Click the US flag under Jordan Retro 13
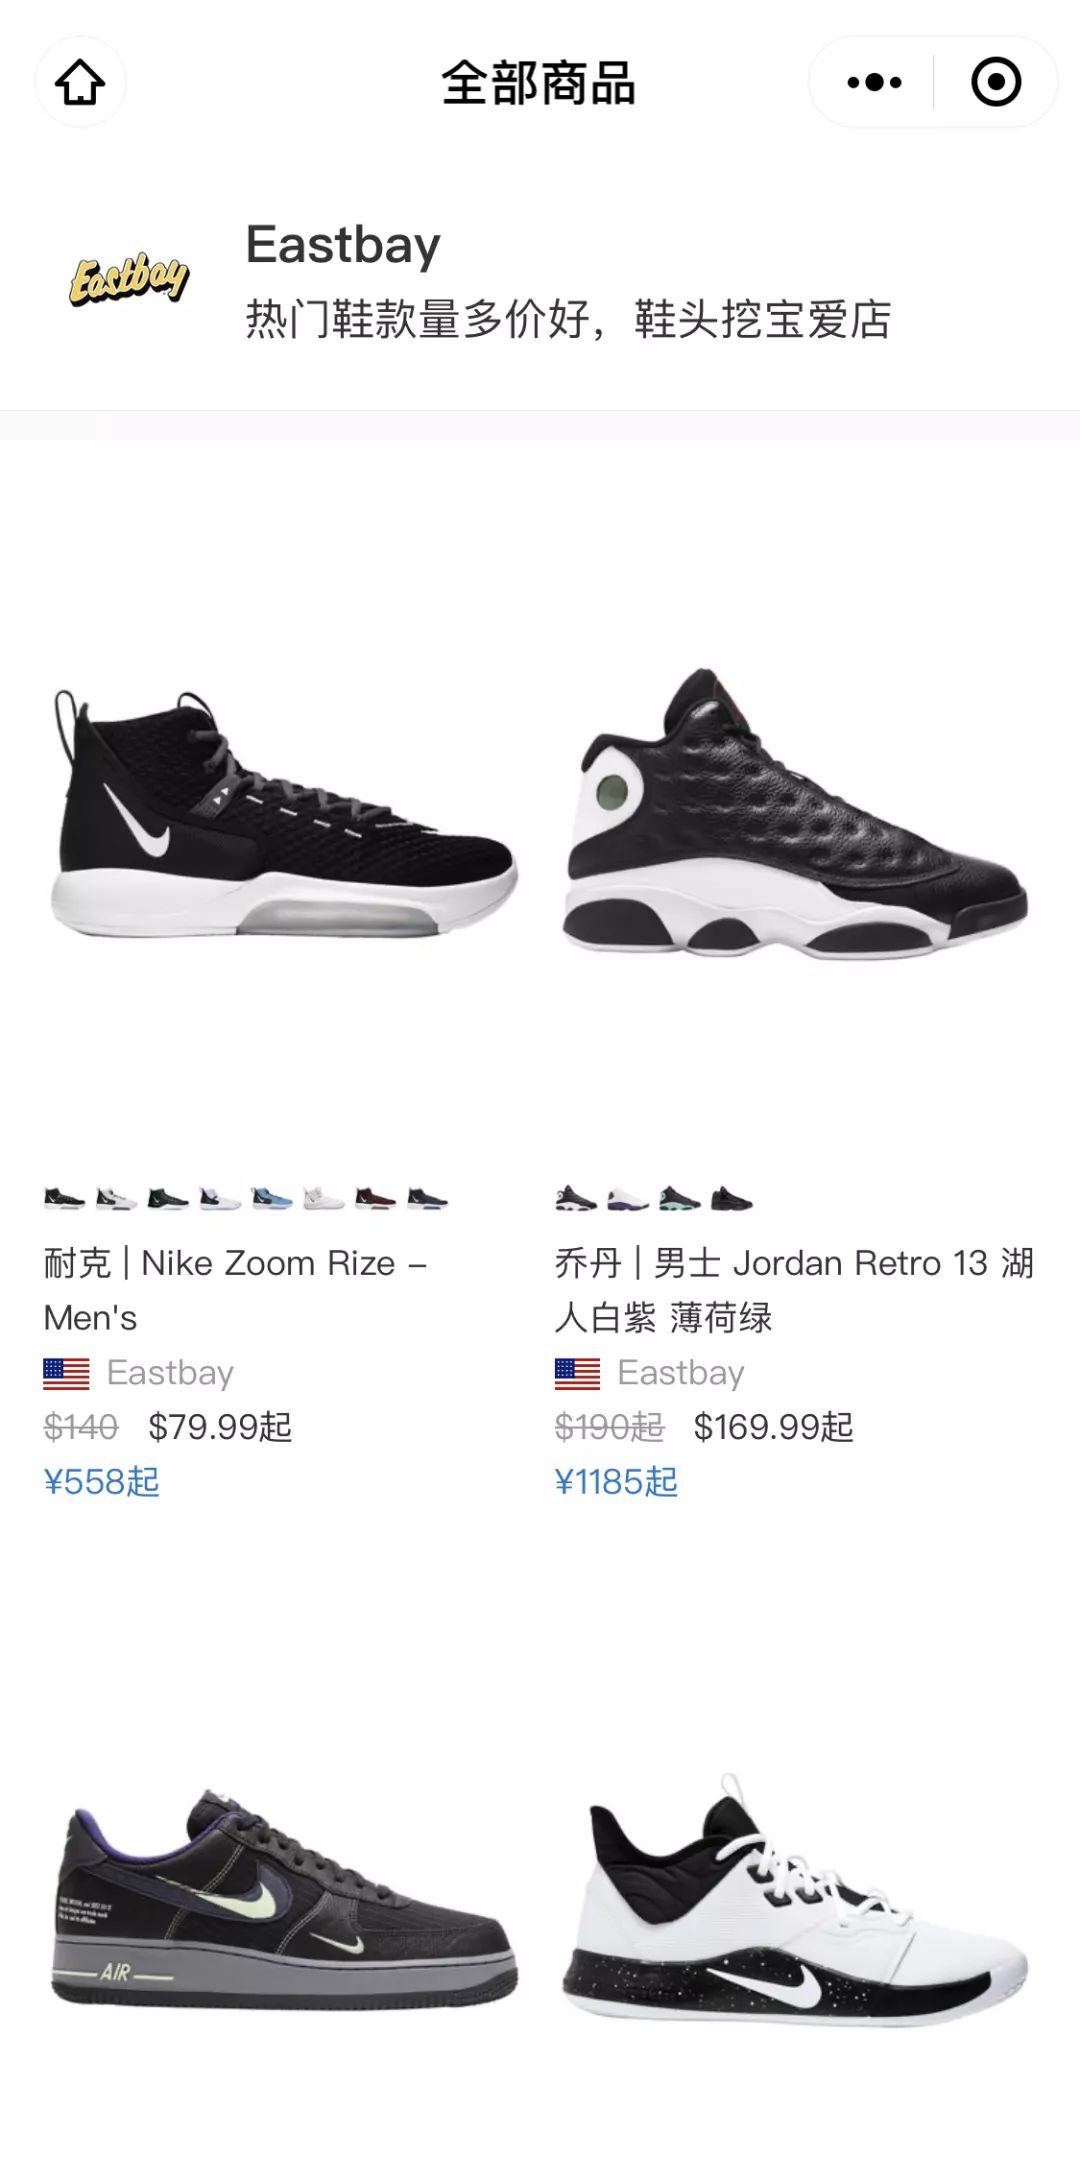The width and height of the screenshot is (1080, 2159). [577, 1374]
